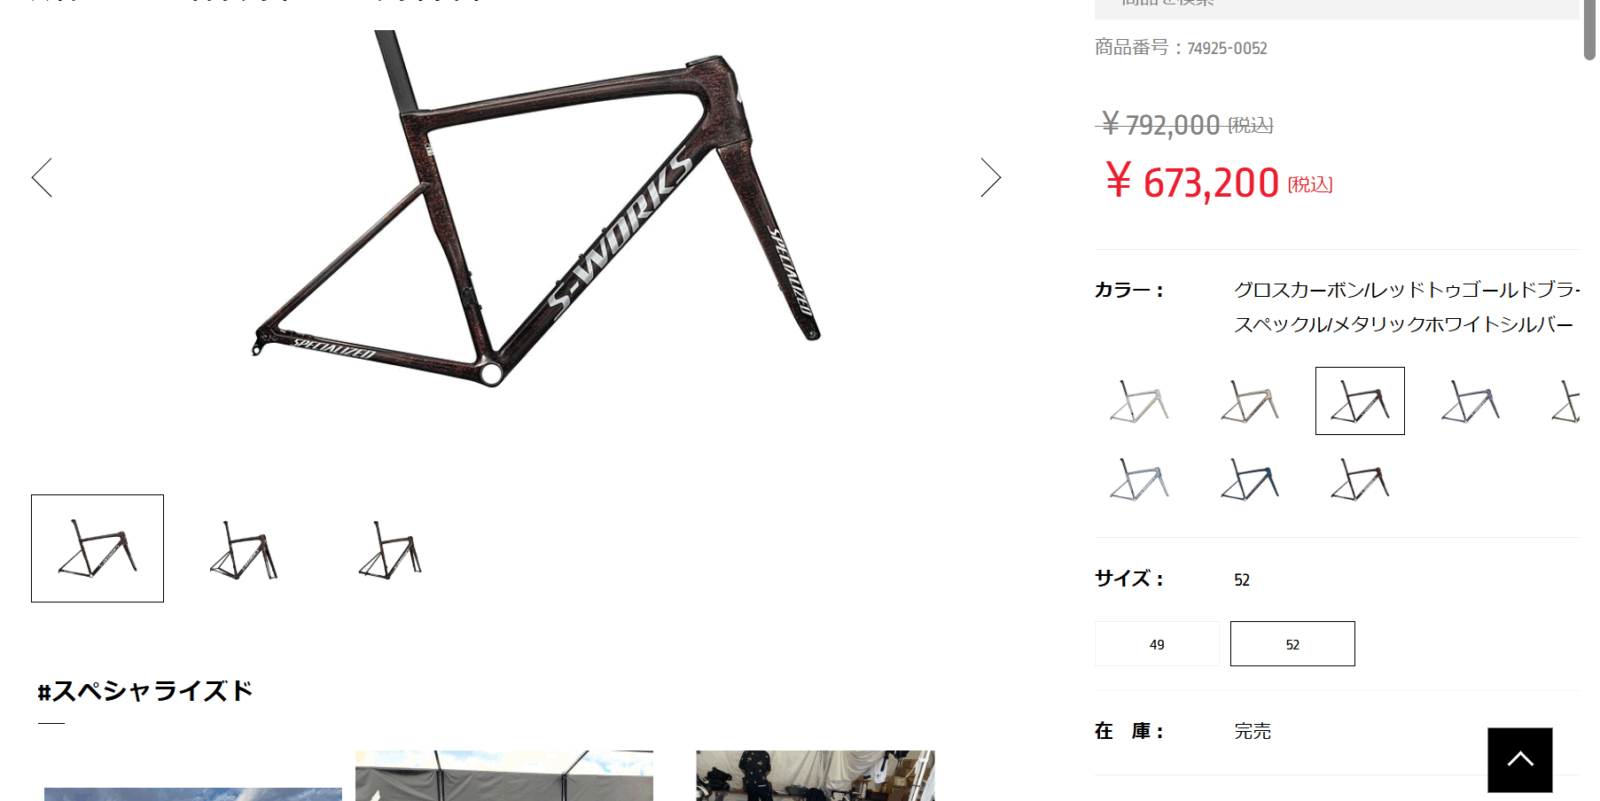Select frame size 49
This screenshot has width=1600, height=801.
tap(1157, 644)
